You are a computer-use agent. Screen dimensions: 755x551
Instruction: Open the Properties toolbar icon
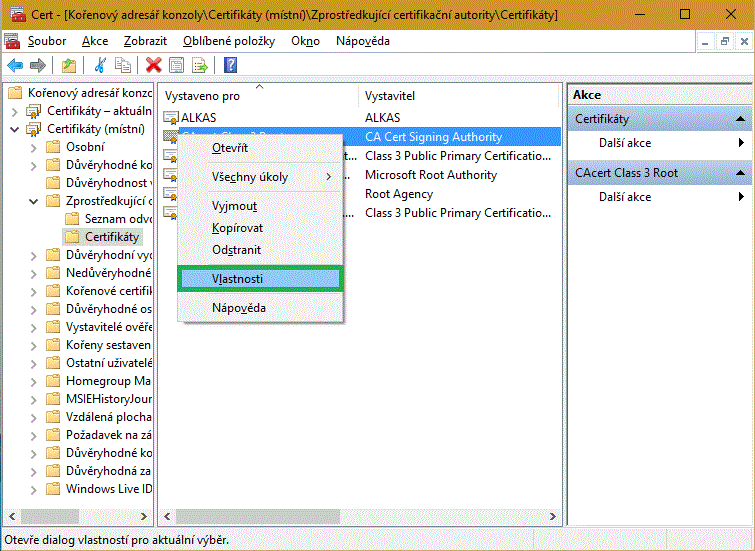(177, 65)
